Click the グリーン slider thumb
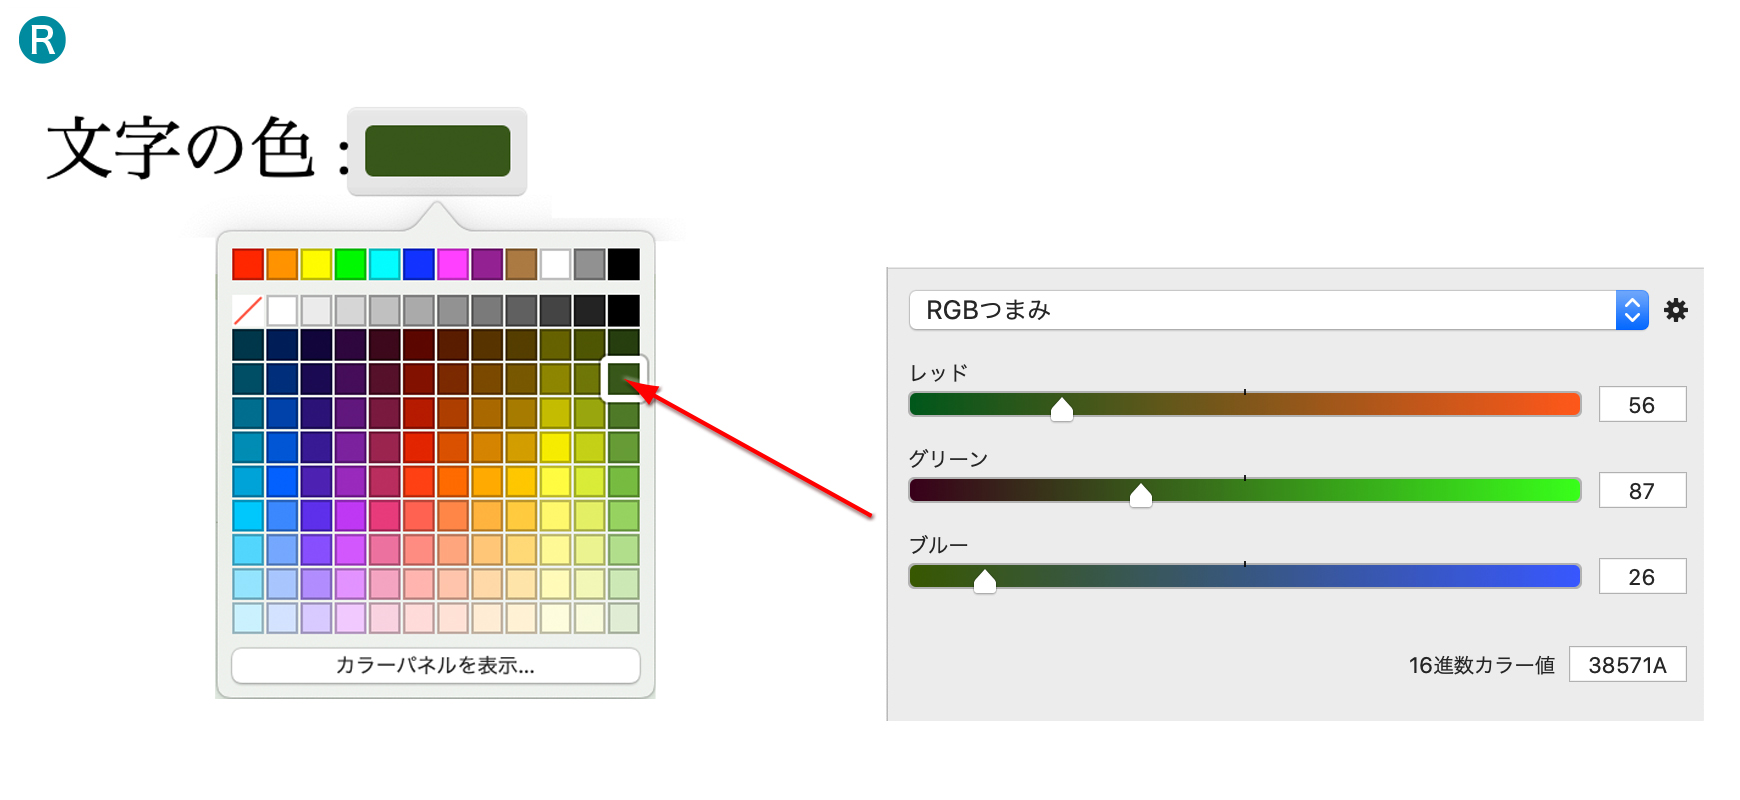Viewport: 1740px width, 800px height. point(1141,494)
